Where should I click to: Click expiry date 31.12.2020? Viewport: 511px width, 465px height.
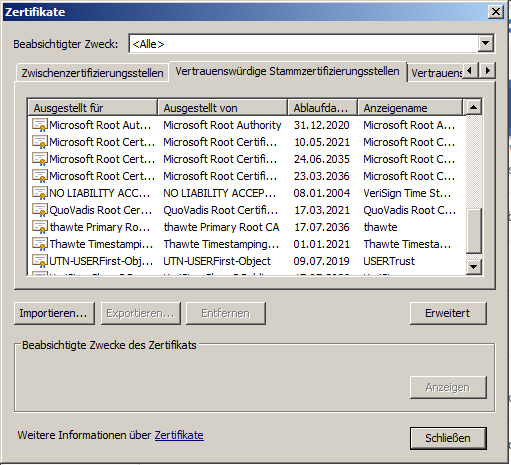322,125
